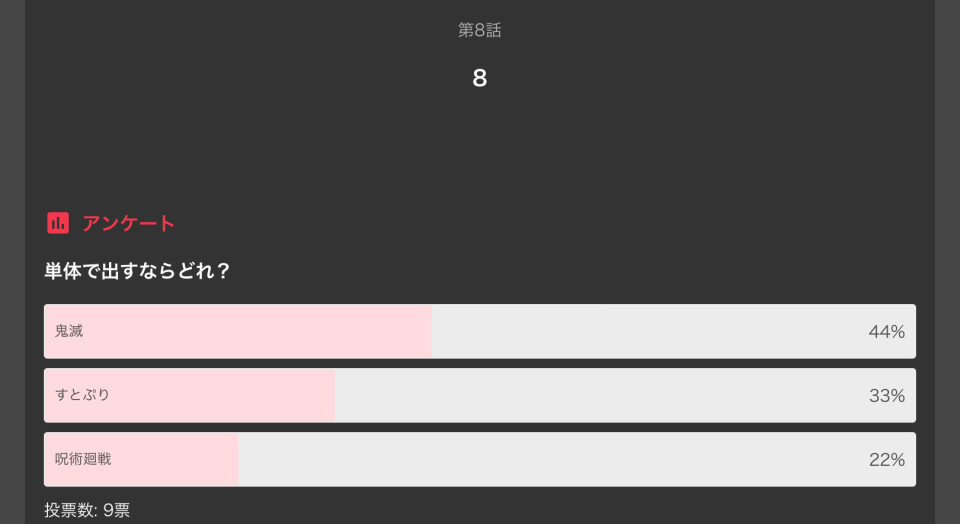Click the gray unfilled area of すとぷり bar
The width and height of the screenshot is (960, 524).
coord(600,395)
